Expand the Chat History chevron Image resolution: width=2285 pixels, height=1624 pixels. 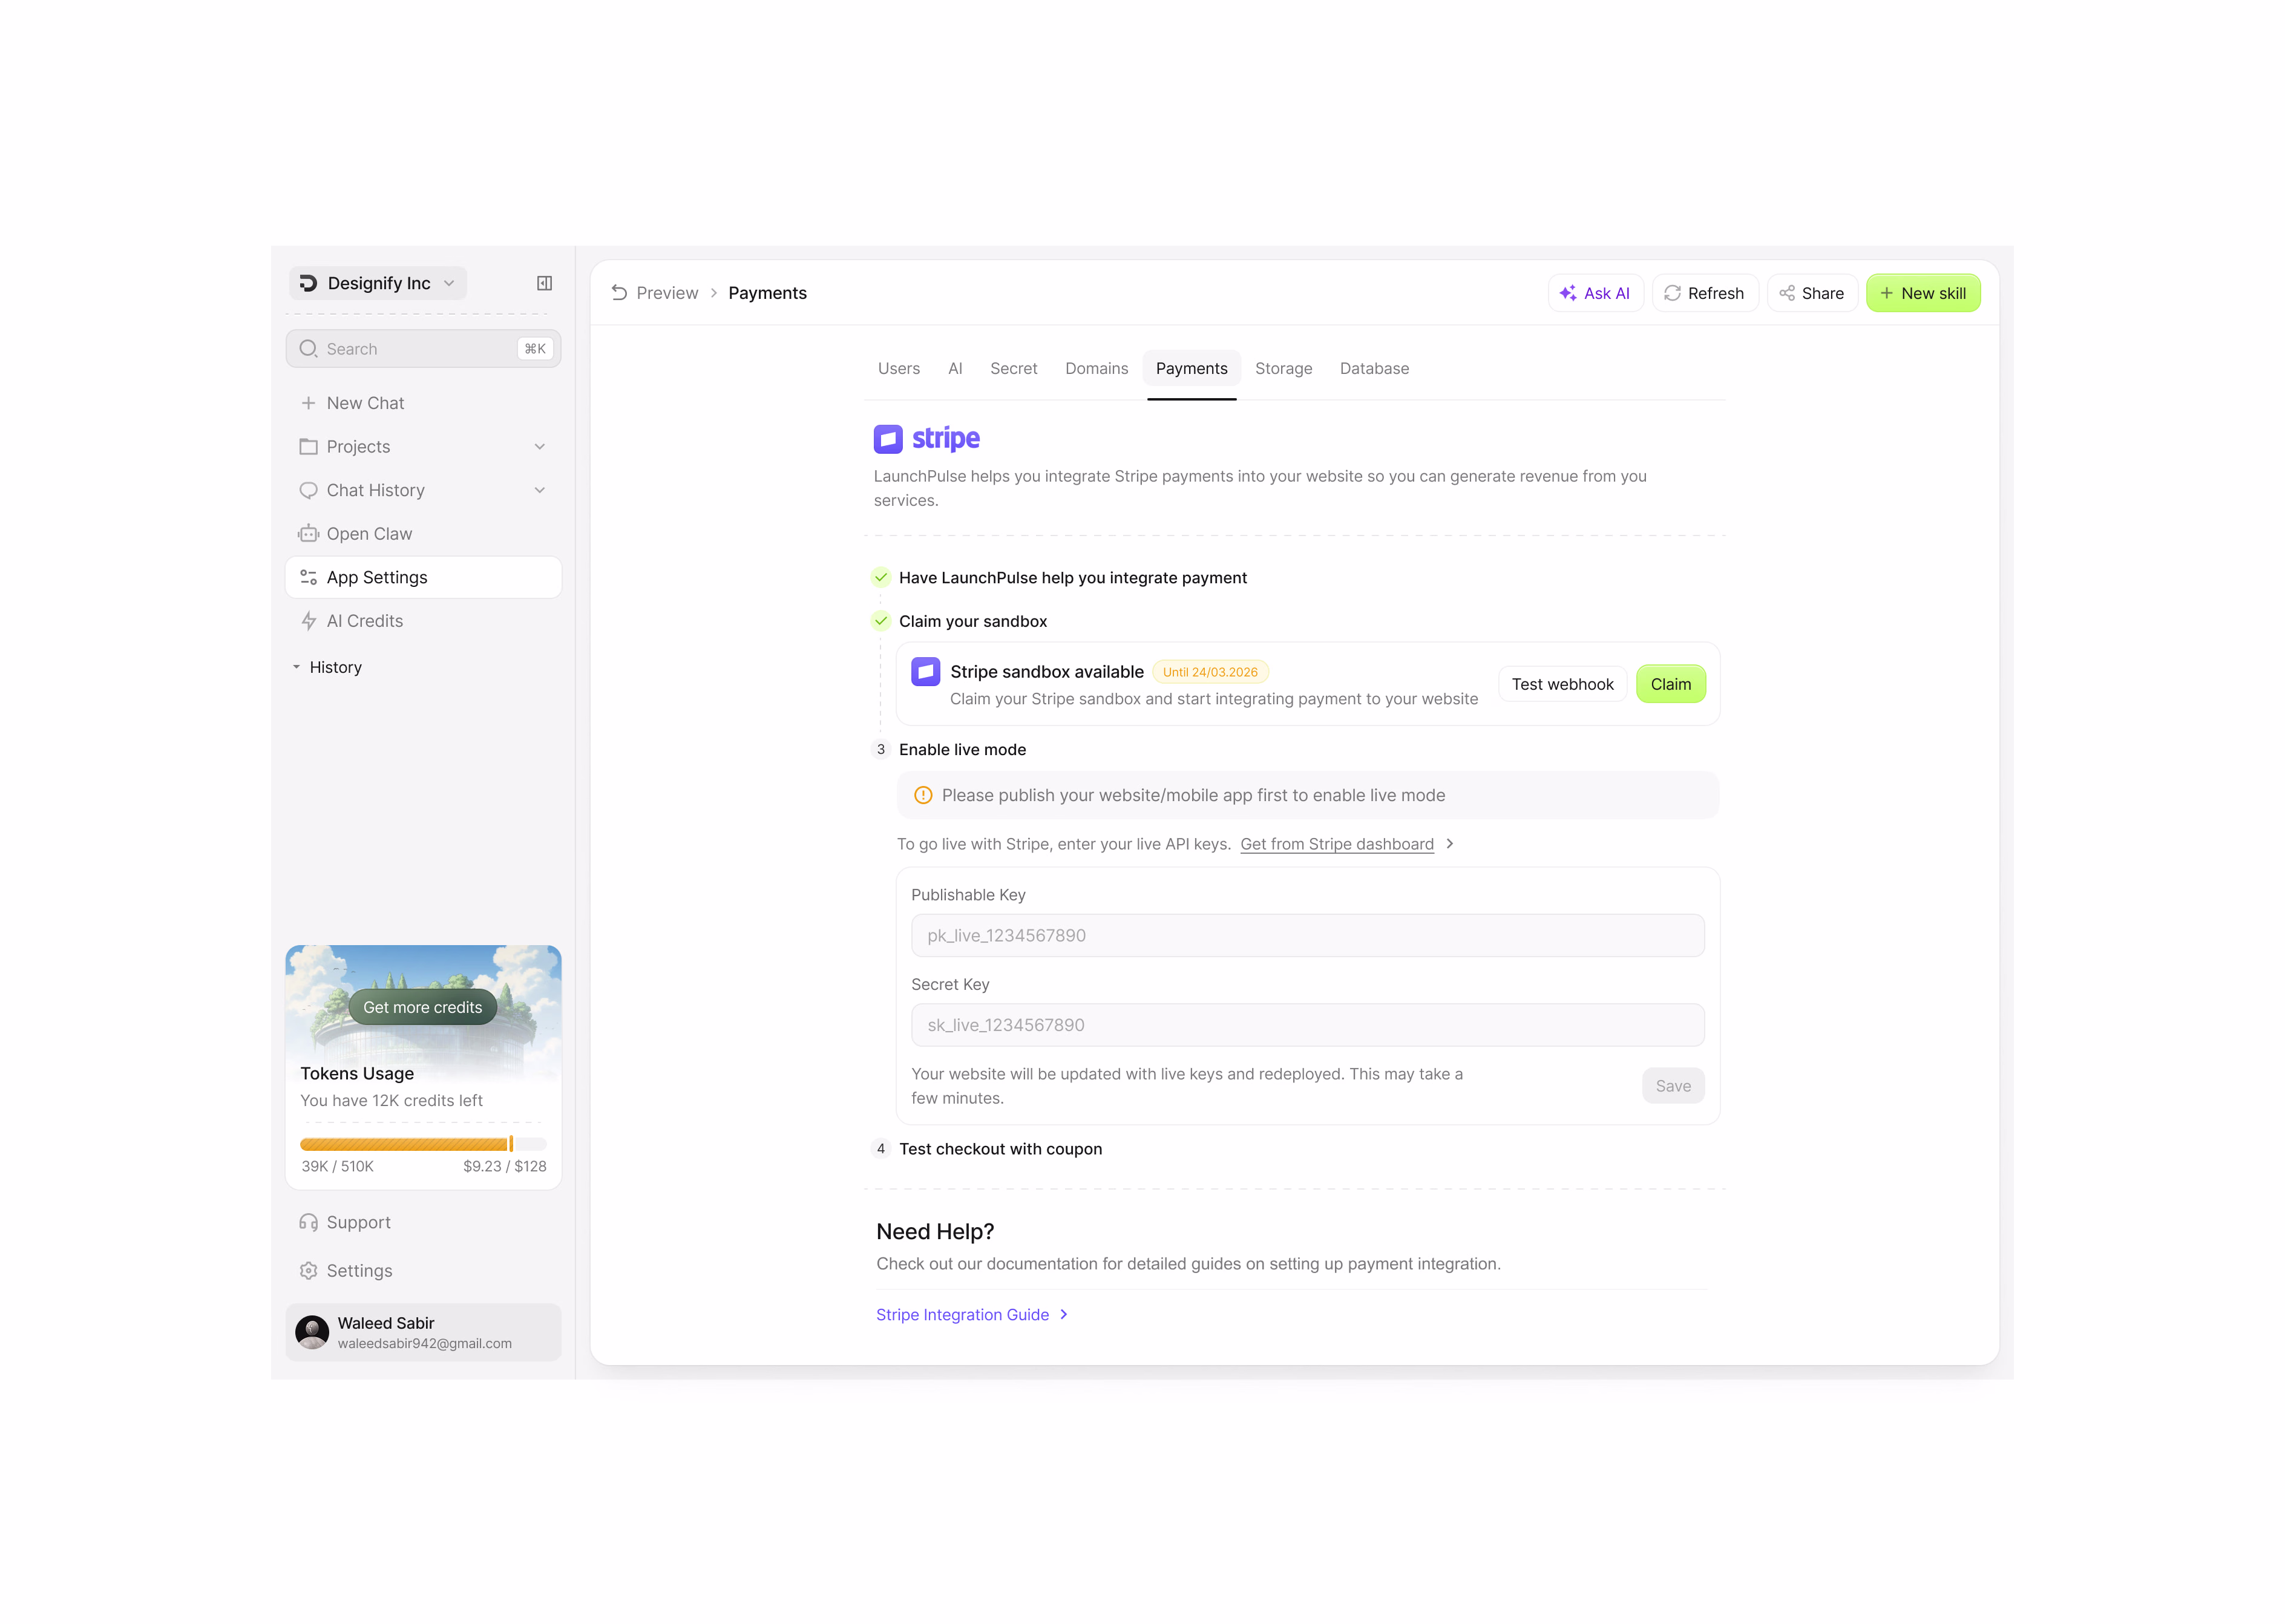click(x=539, y=490)
